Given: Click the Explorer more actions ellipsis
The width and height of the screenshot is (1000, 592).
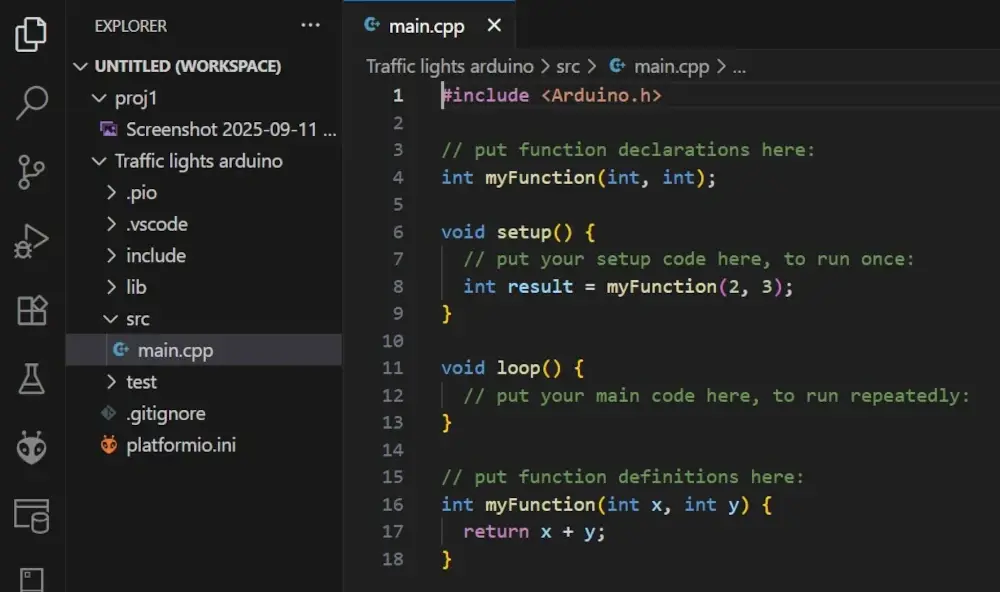Looking at the screenshot, I should coord(310,26).
